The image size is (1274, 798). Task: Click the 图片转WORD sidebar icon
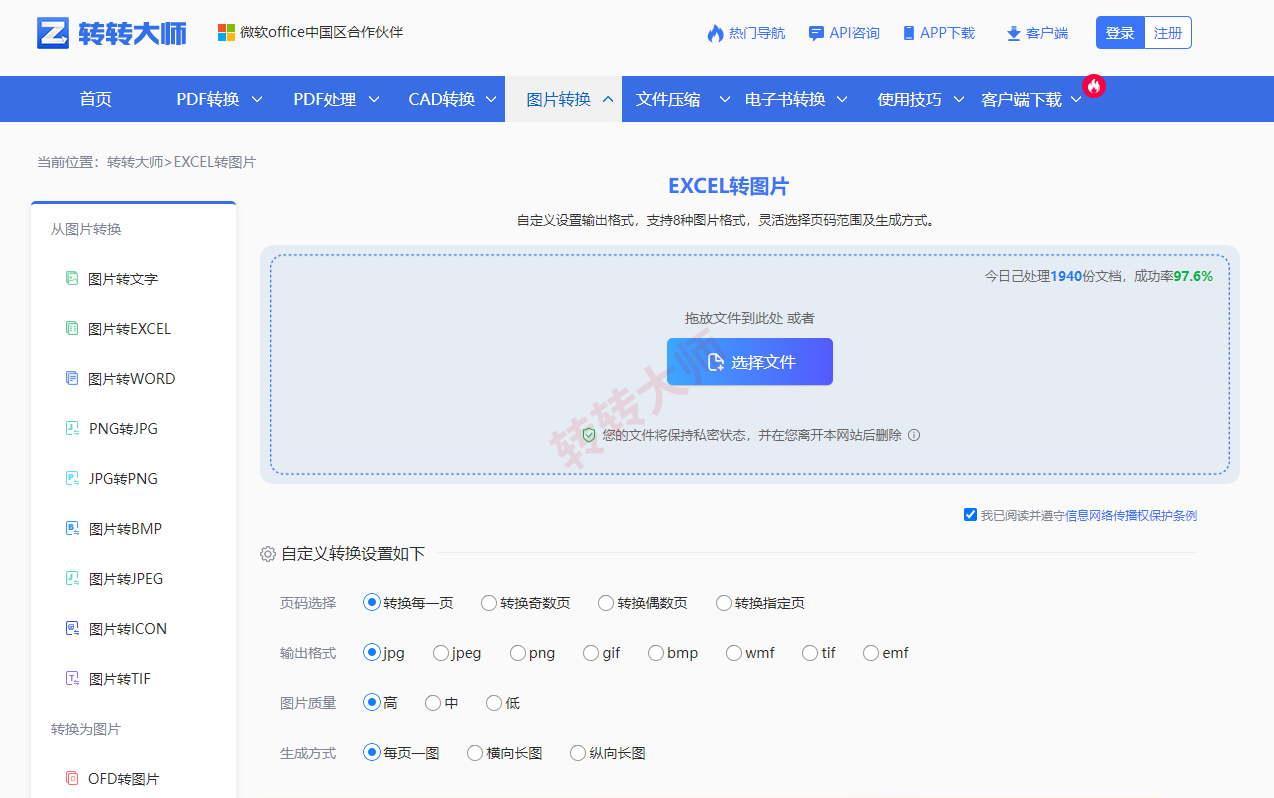point(72,378)
